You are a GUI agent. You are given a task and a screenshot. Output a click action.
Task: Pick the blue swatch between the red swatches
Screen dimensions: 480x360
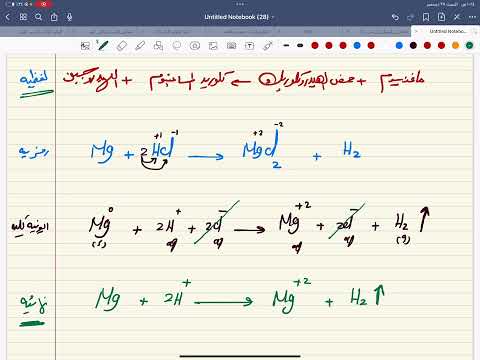(357, 45)
